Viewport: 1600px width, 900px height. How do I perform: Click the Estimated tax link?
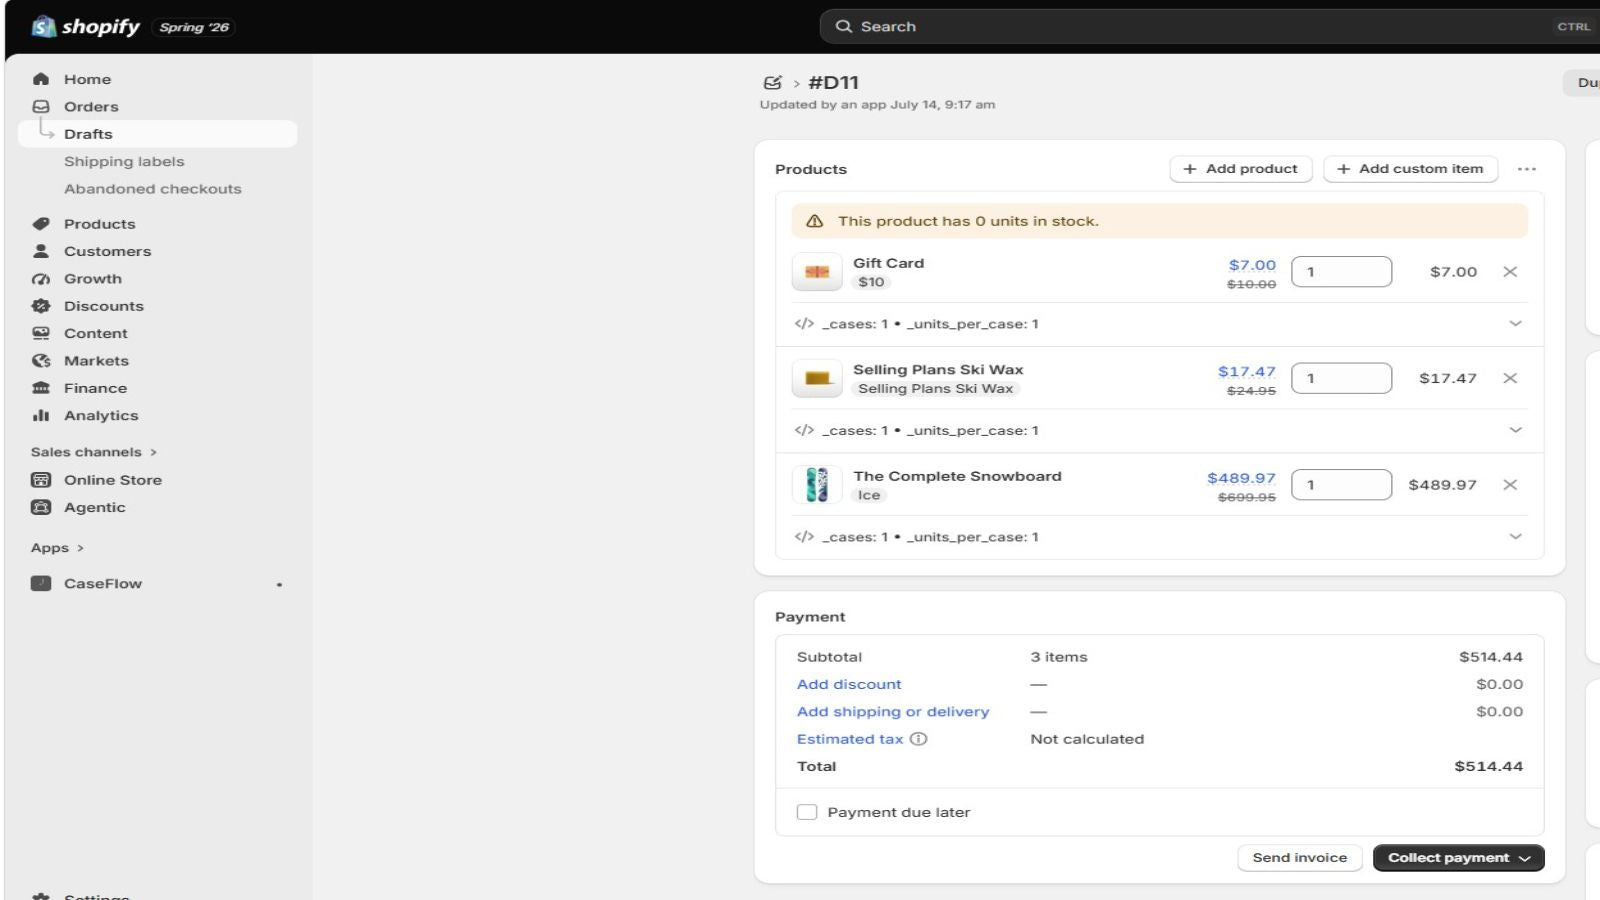850,739
